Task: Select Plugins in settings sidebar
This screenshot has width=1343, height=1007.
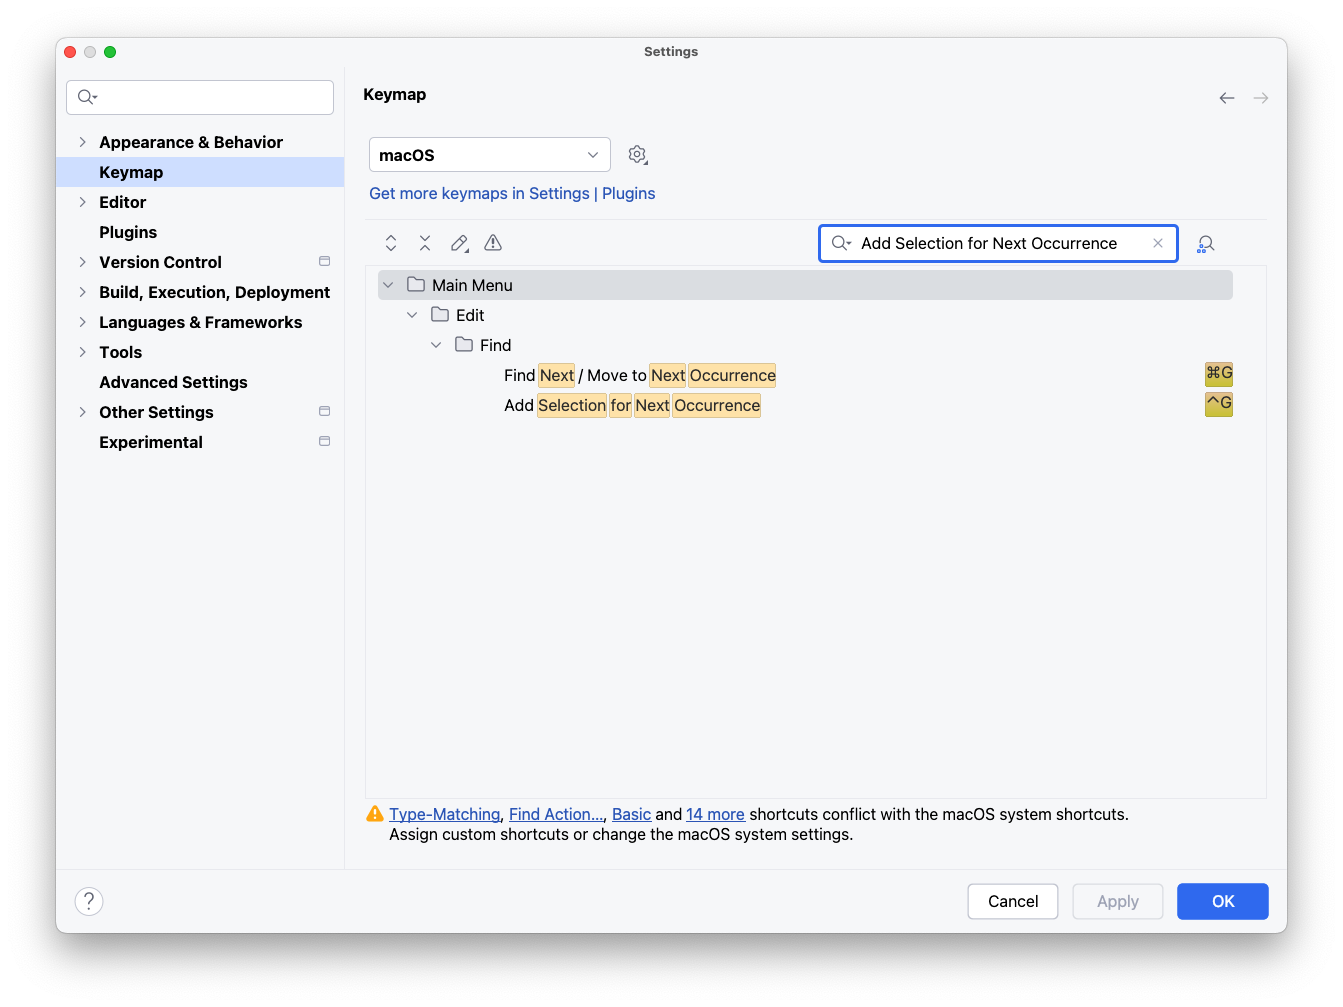Action: (x=128, y=232)
